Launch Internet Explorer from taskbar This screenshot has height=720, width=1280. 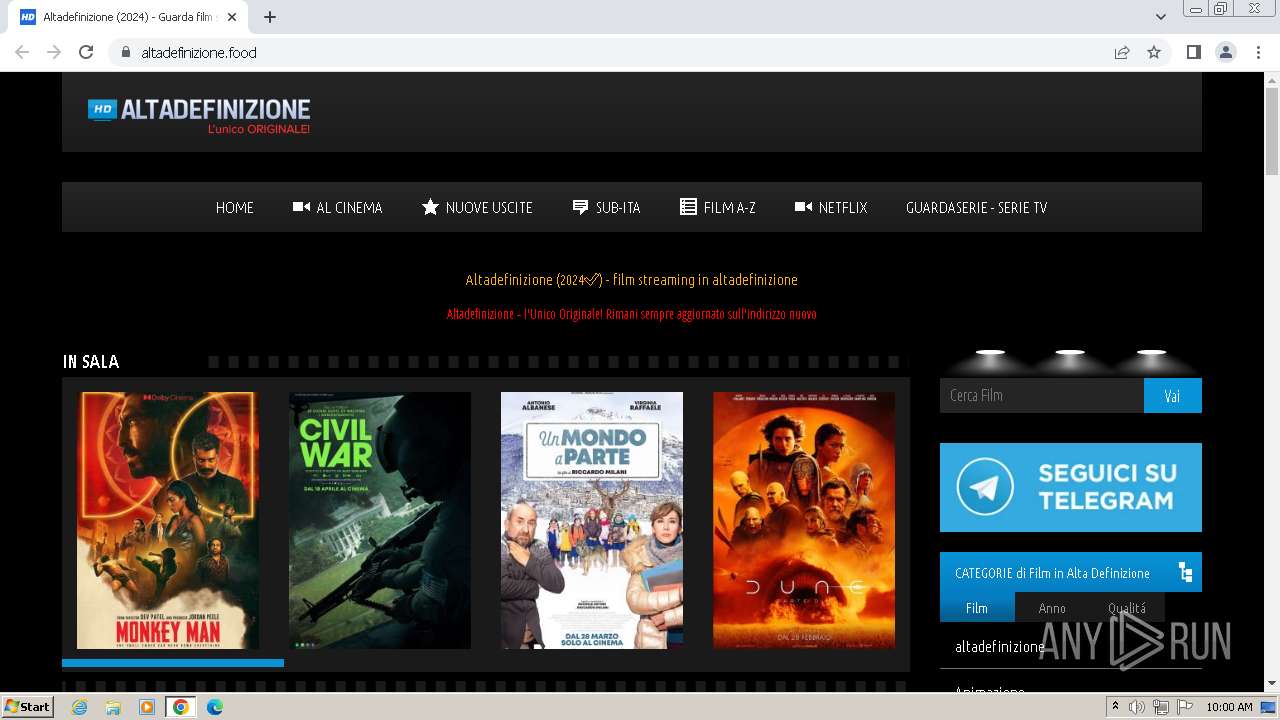click(x=79, y=707)
